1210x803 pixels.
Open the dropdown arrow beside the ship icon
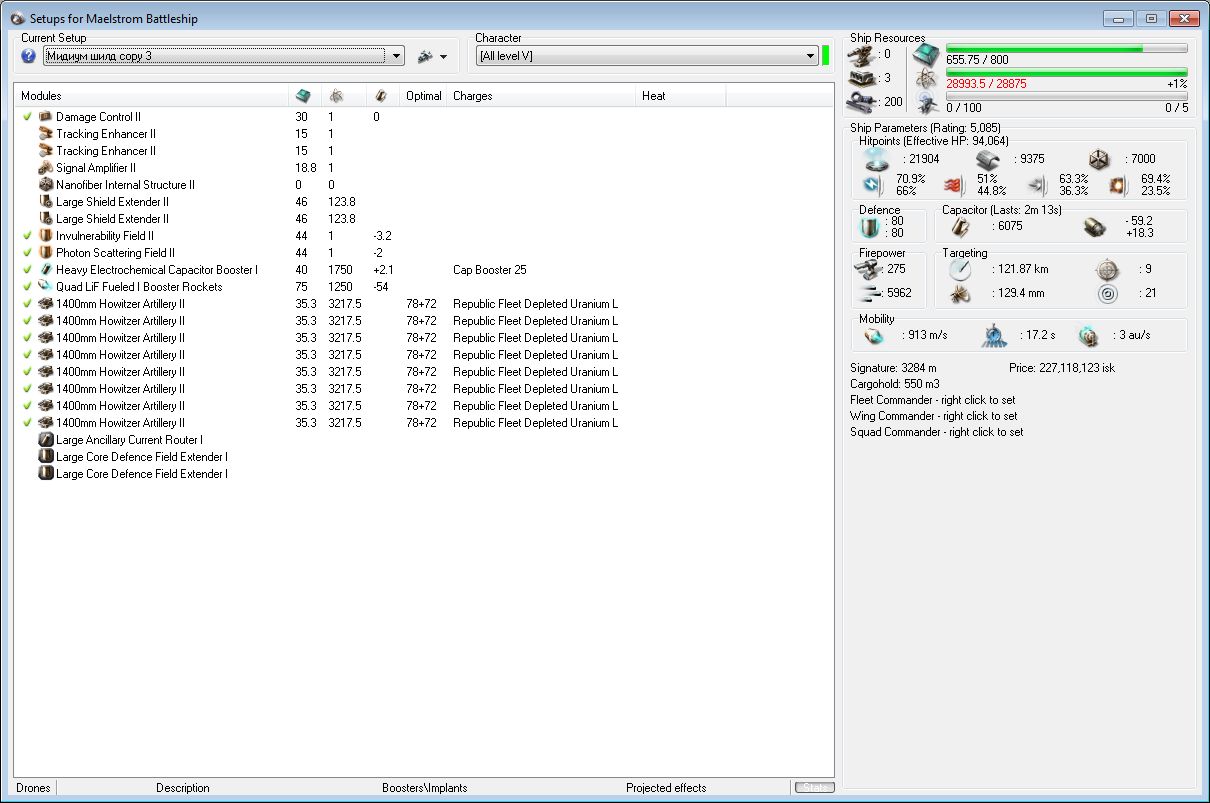click(443, 57)
